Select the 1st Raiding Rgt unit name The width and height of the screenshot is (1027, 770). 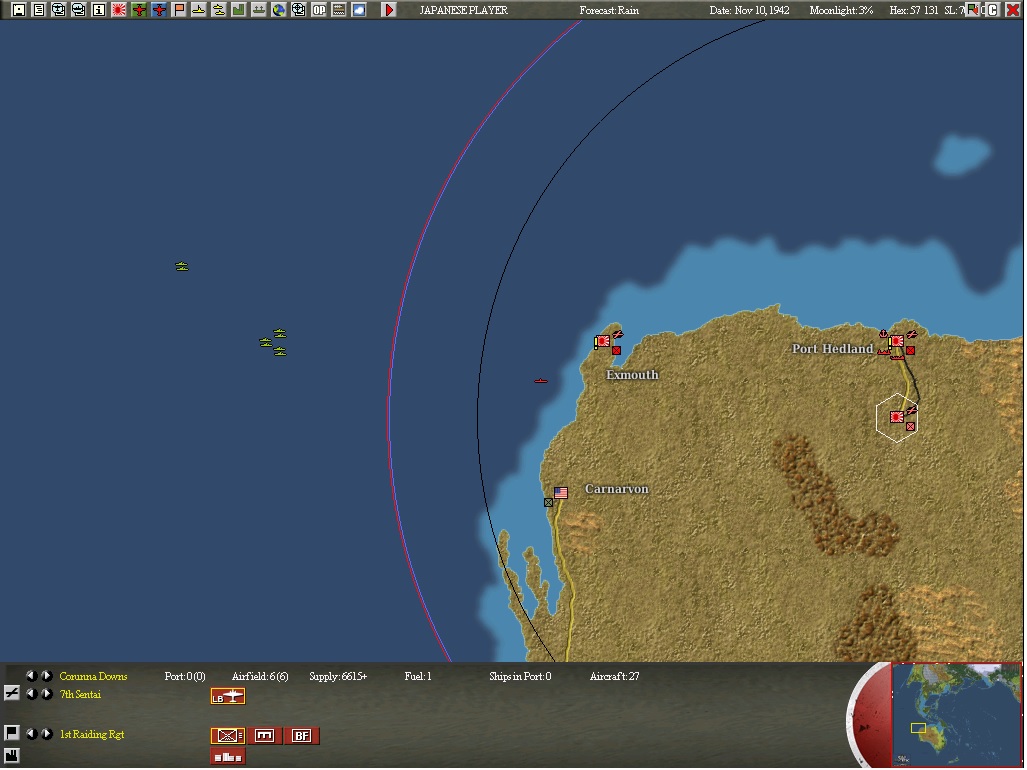[90, 733]
